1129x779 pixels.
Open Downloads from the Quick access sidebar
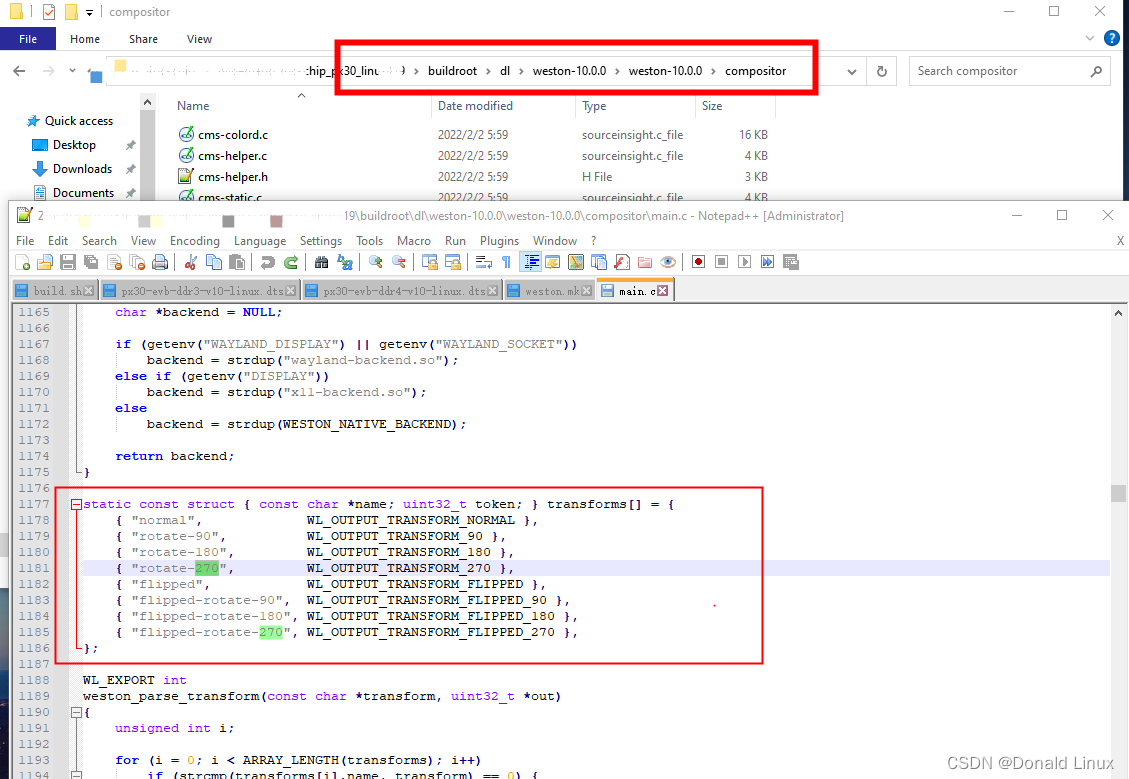[82, 168]
